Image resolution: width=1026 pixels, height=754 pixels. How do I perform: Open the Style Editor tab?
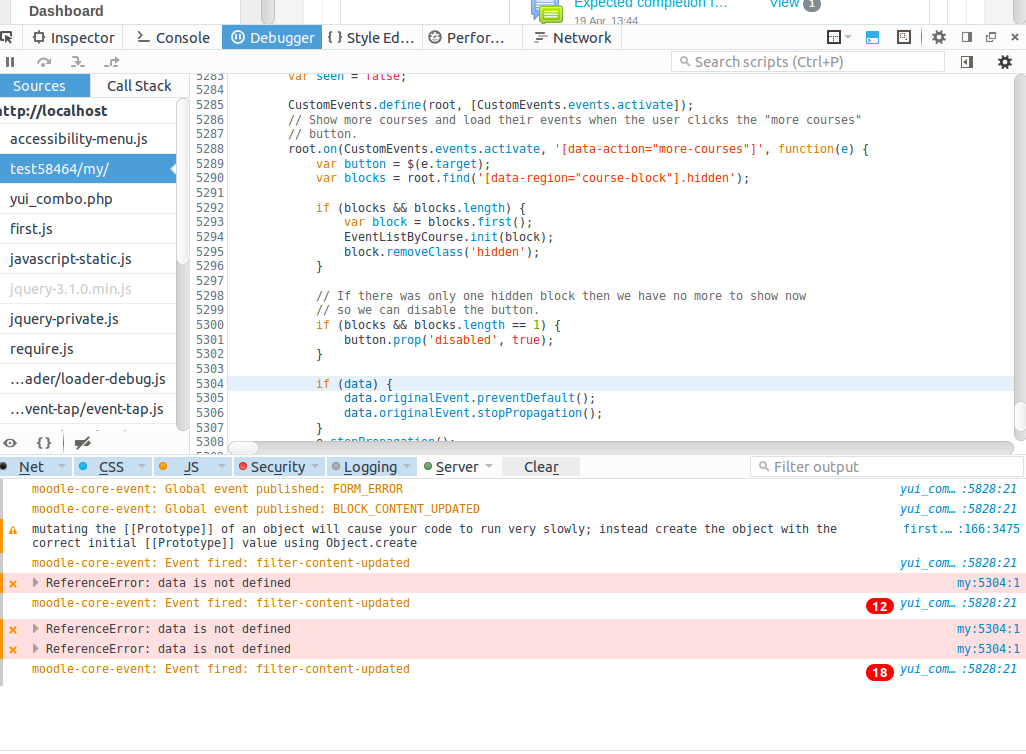[371, 37]
